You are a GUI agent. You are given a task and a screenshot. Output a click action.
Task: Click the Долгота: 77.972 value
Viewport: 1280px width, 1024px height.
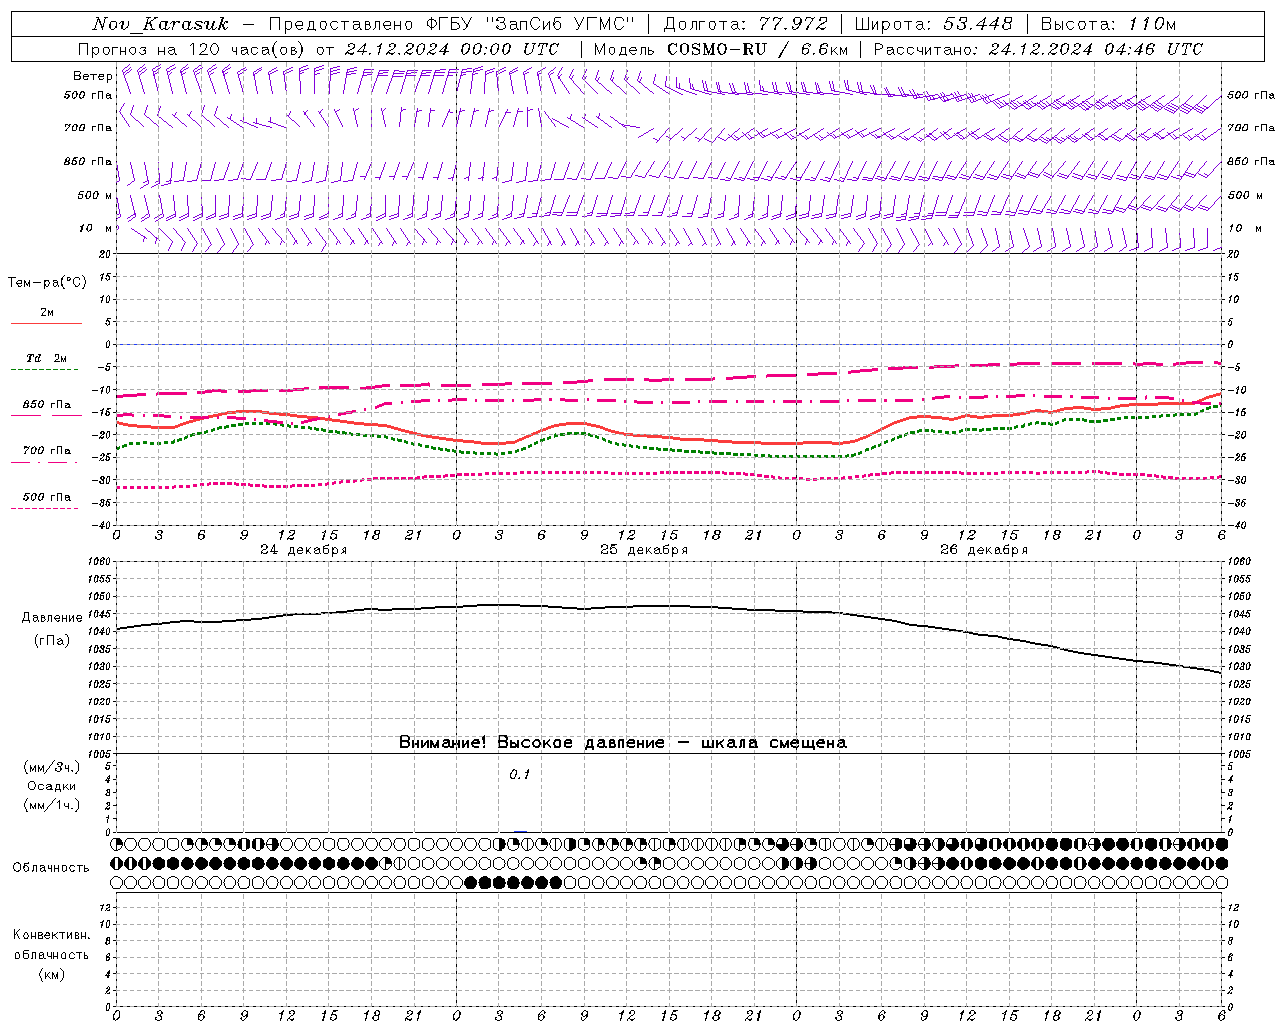(746, 24)
